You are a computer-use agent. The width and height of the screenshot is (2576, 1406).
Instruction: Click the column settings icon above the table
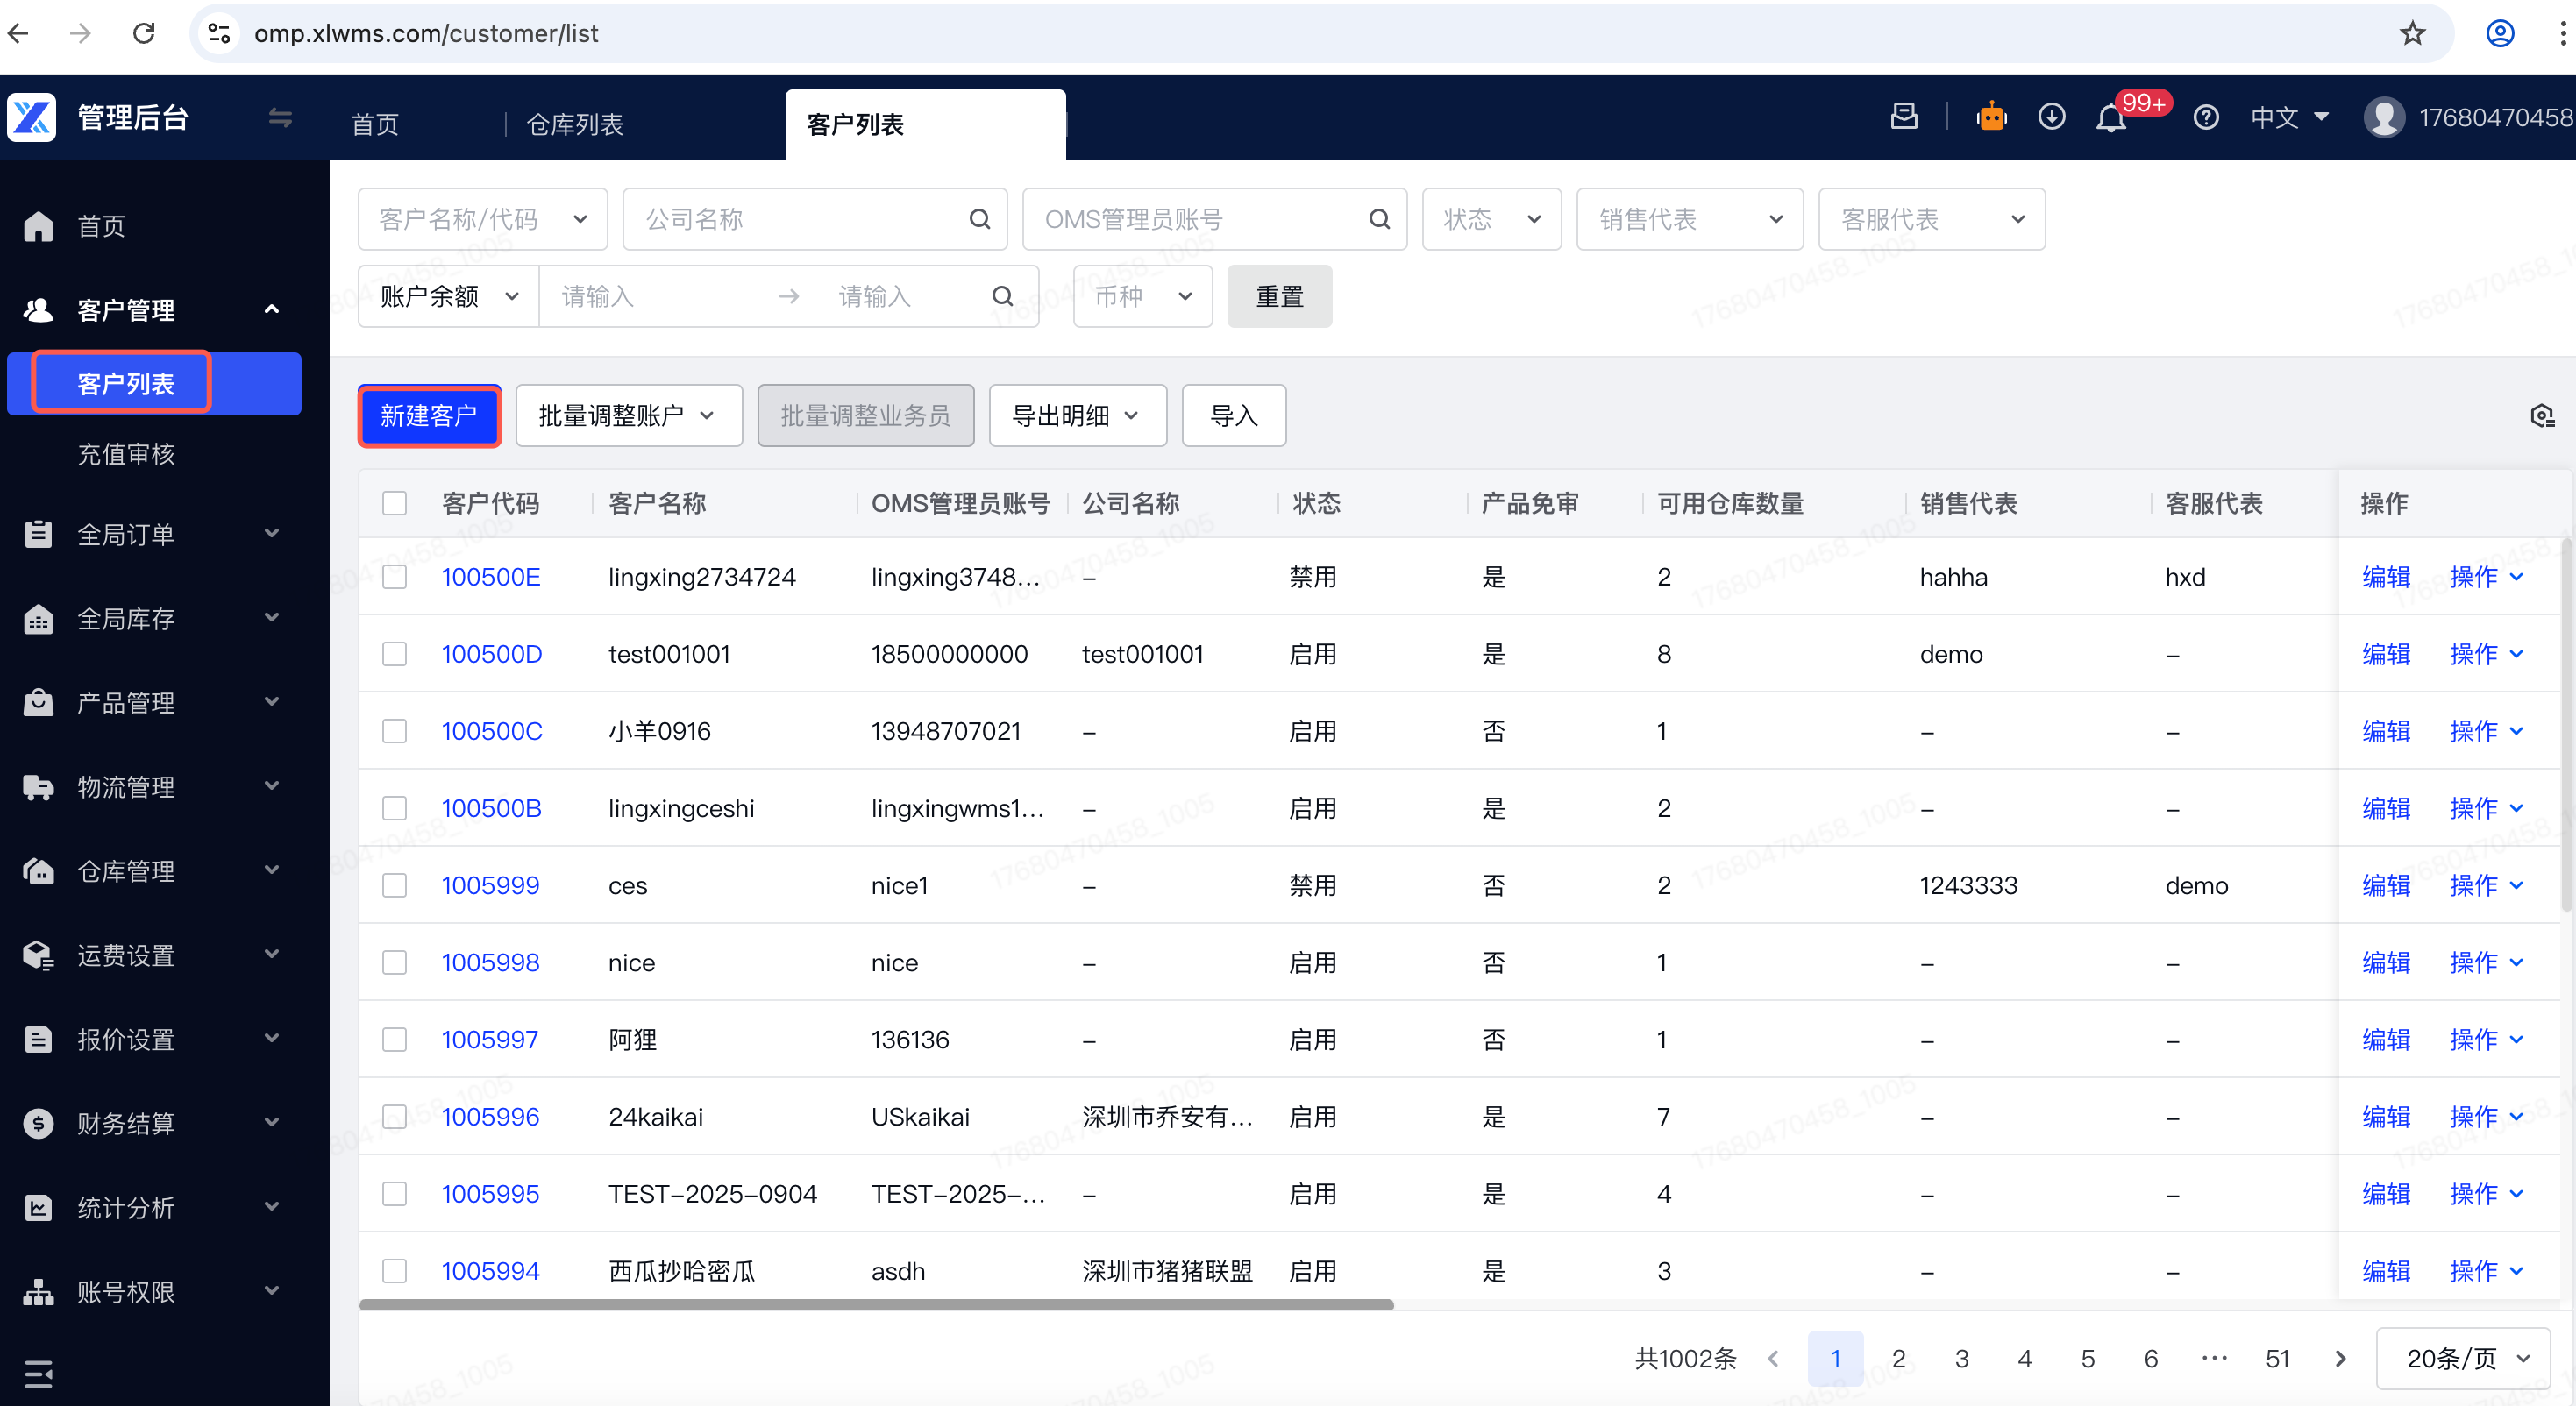pyautogui.click(x=2541, y=416)
